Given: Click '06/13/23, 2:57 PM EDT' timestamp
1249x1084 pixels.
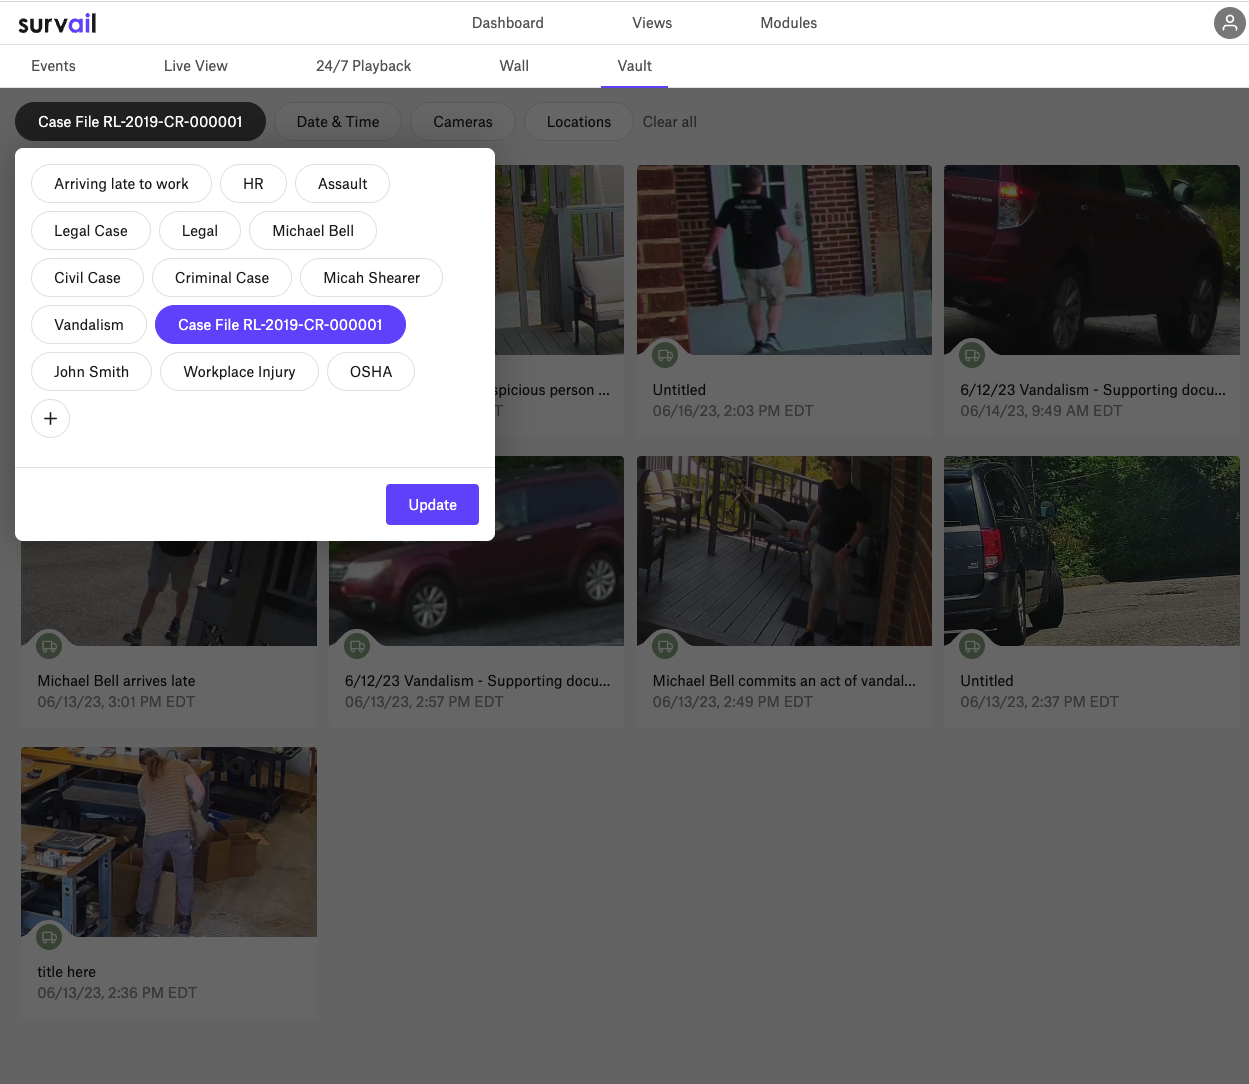Looking at the screenshot, I should click(424, 702).
